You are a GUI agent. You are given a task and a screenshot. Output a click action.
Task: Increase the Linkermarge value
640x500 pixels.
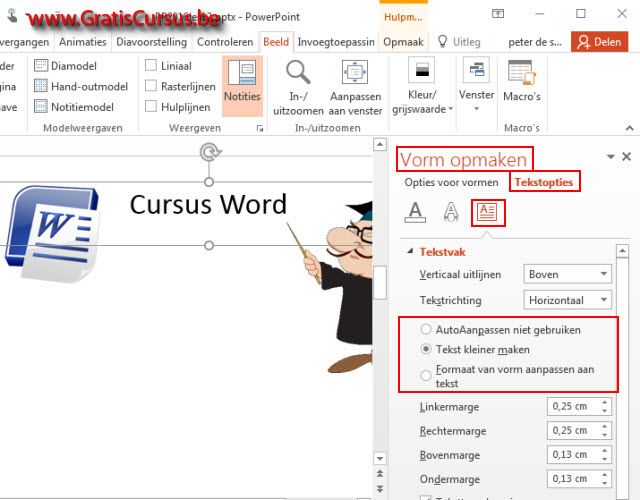(604, 402)
